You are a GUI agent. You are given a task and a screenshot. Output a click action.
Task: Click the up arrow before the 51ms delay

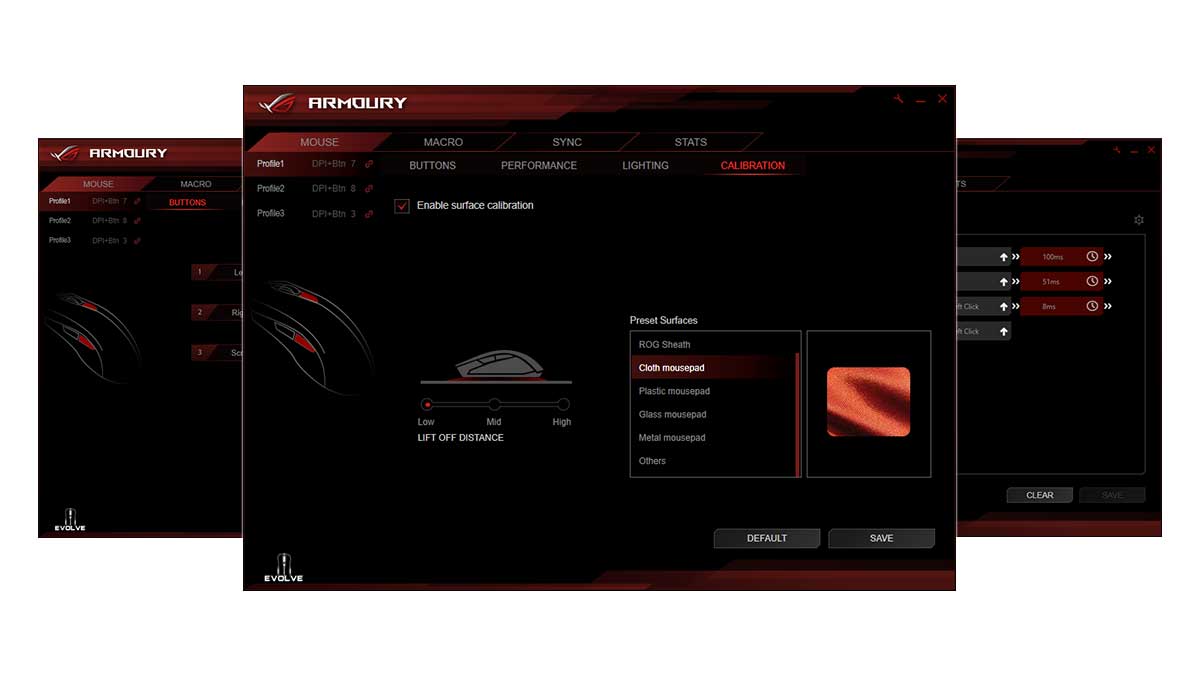pyautogui.click(x=1003, y=282)
